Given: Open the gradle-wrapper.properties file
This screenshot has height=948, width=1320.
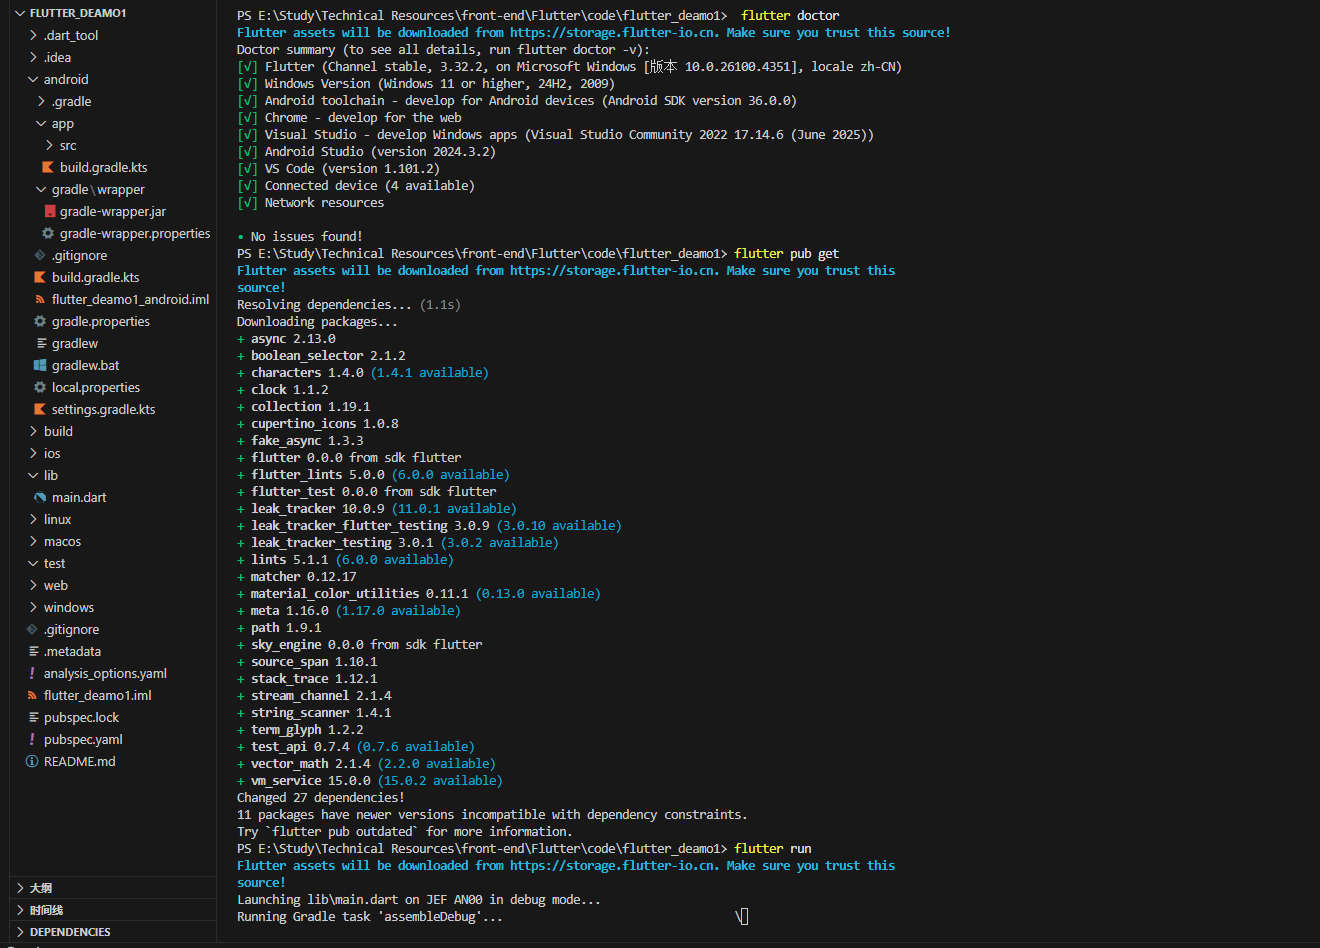Looking at the screenshot, I should pyautogui.click(x=135, y=233).
